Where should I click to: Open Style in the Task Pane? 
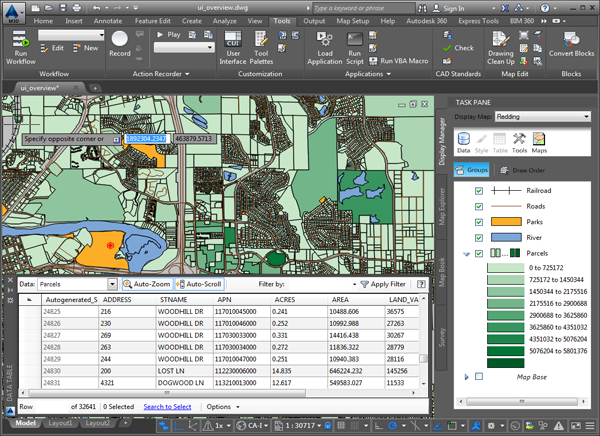(x=482, y=141)
